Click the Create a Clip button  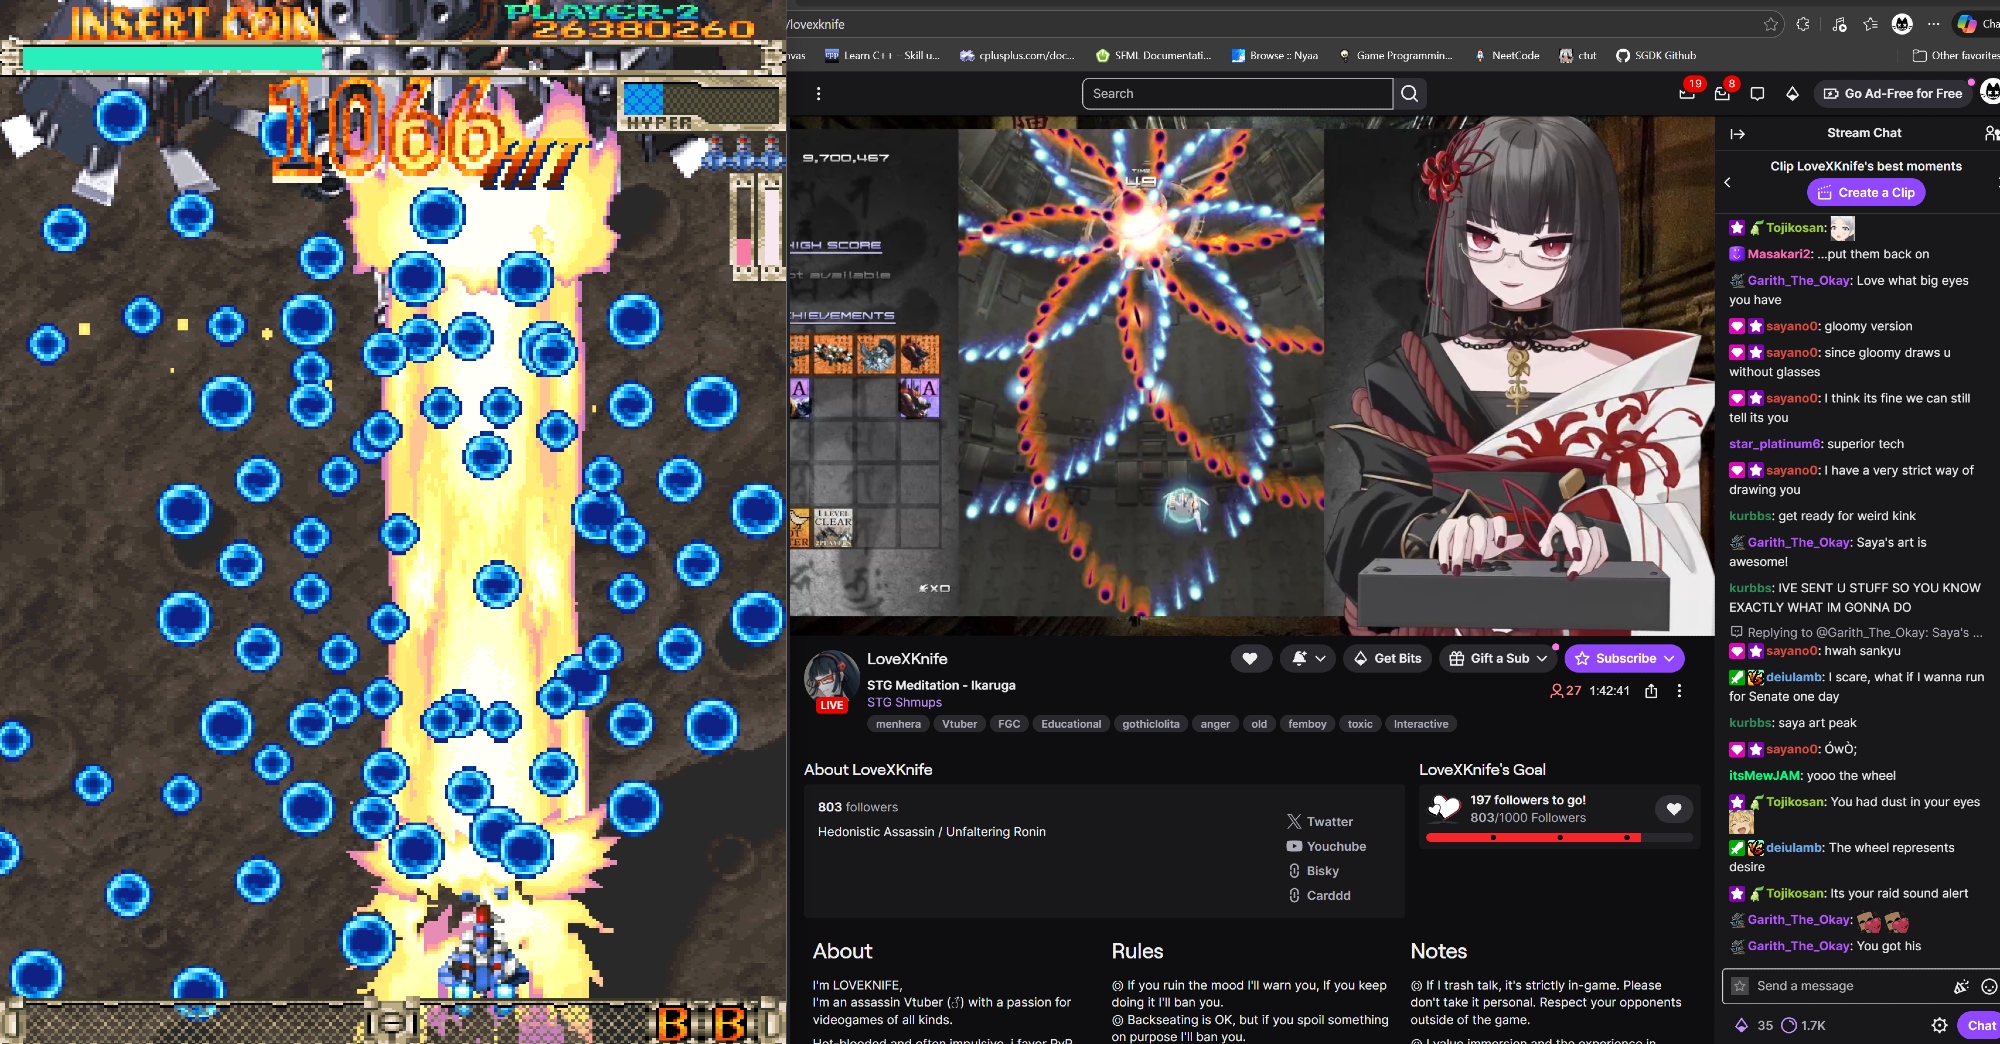pyautogui.click(x=1865, y=192)
